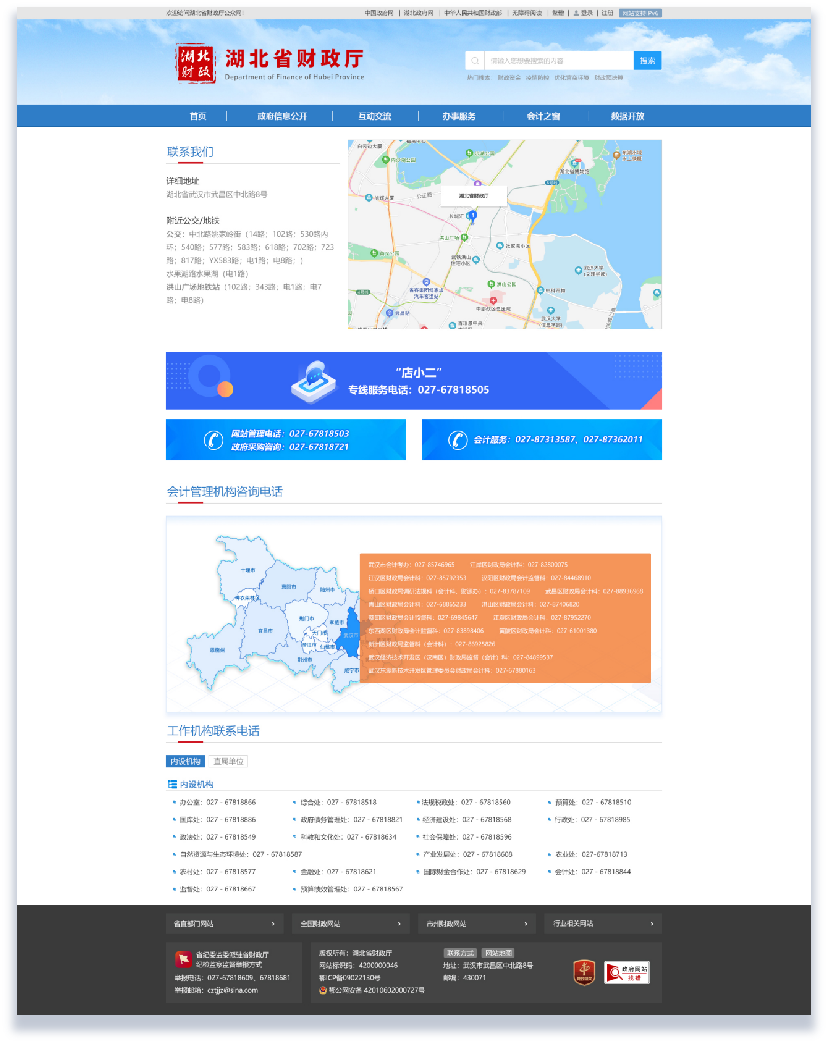The image size is (829, 1046).
Task: Click the 店小二 hotline robot icon
Action: pos(314,382)
